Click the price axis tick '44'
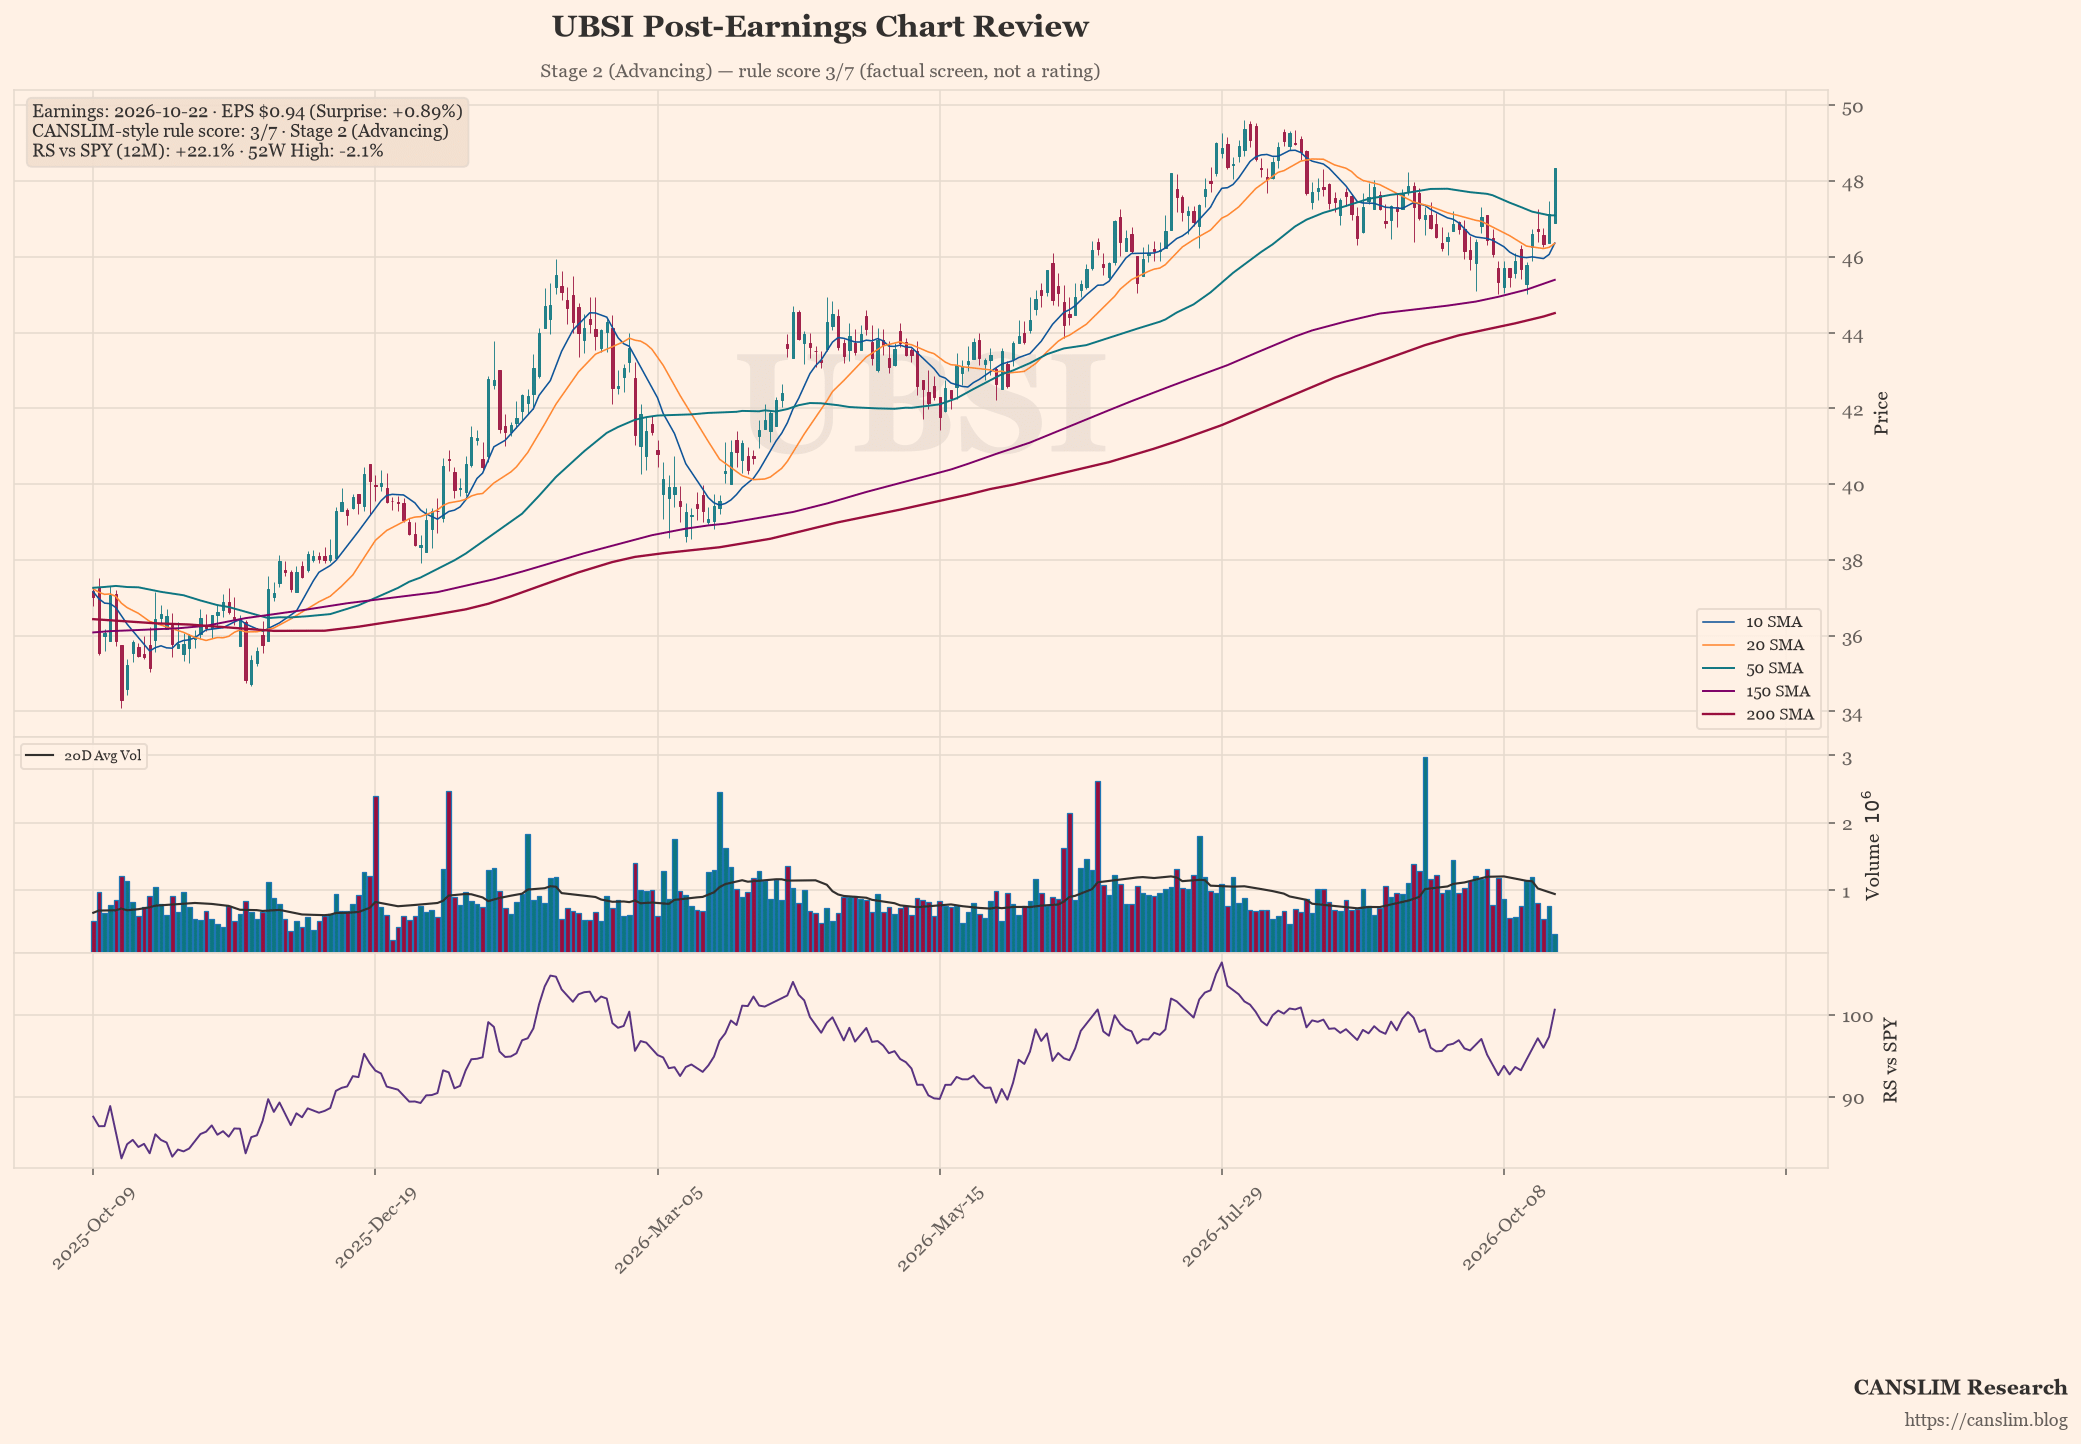 pyautogui.click(x=1851, y=334)
